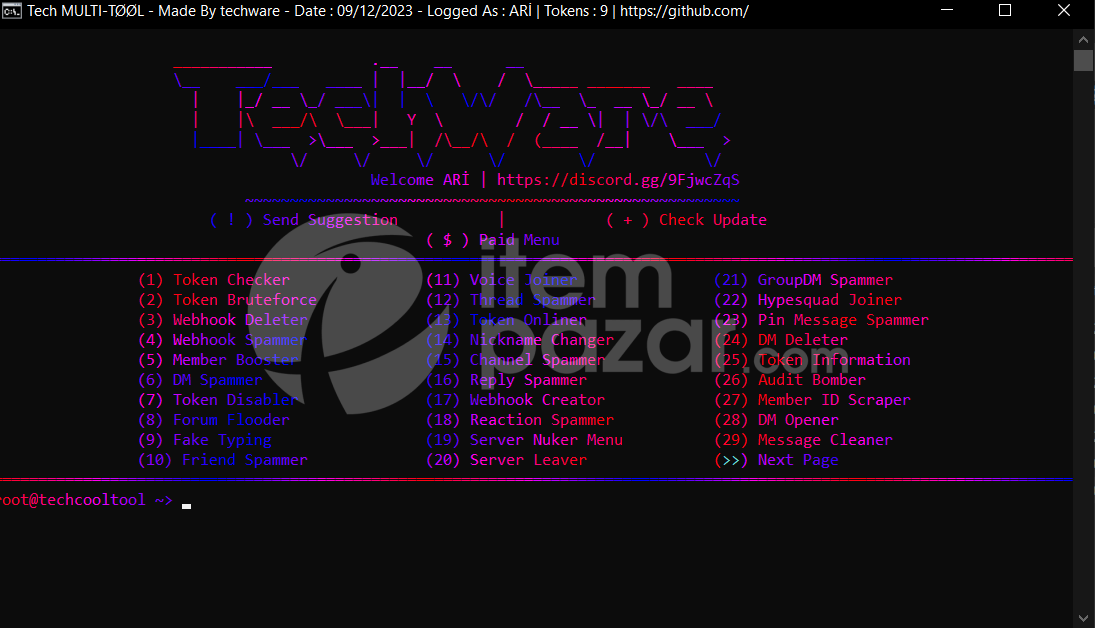The width and height of the screenshot is (1095, 628).
Task: Click option 24 DM Deleter
Action: pos(781,340)
